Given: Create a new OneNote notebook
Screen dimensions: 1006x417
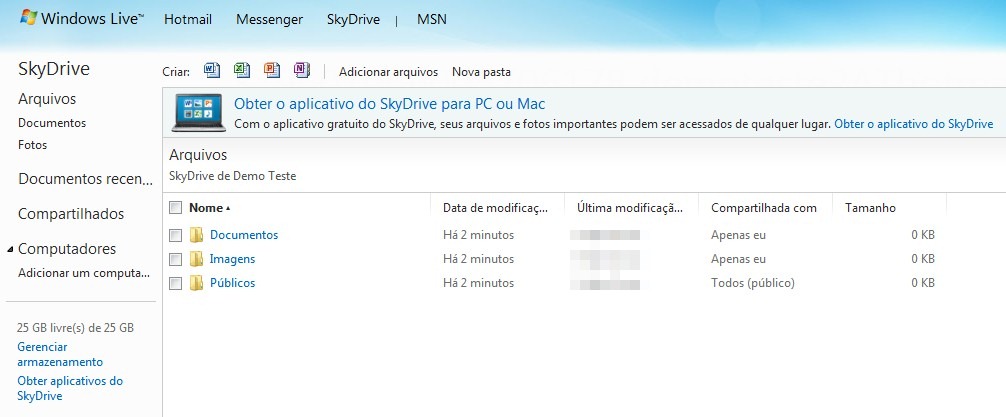Looking at the screenshot, I should 302,70.
